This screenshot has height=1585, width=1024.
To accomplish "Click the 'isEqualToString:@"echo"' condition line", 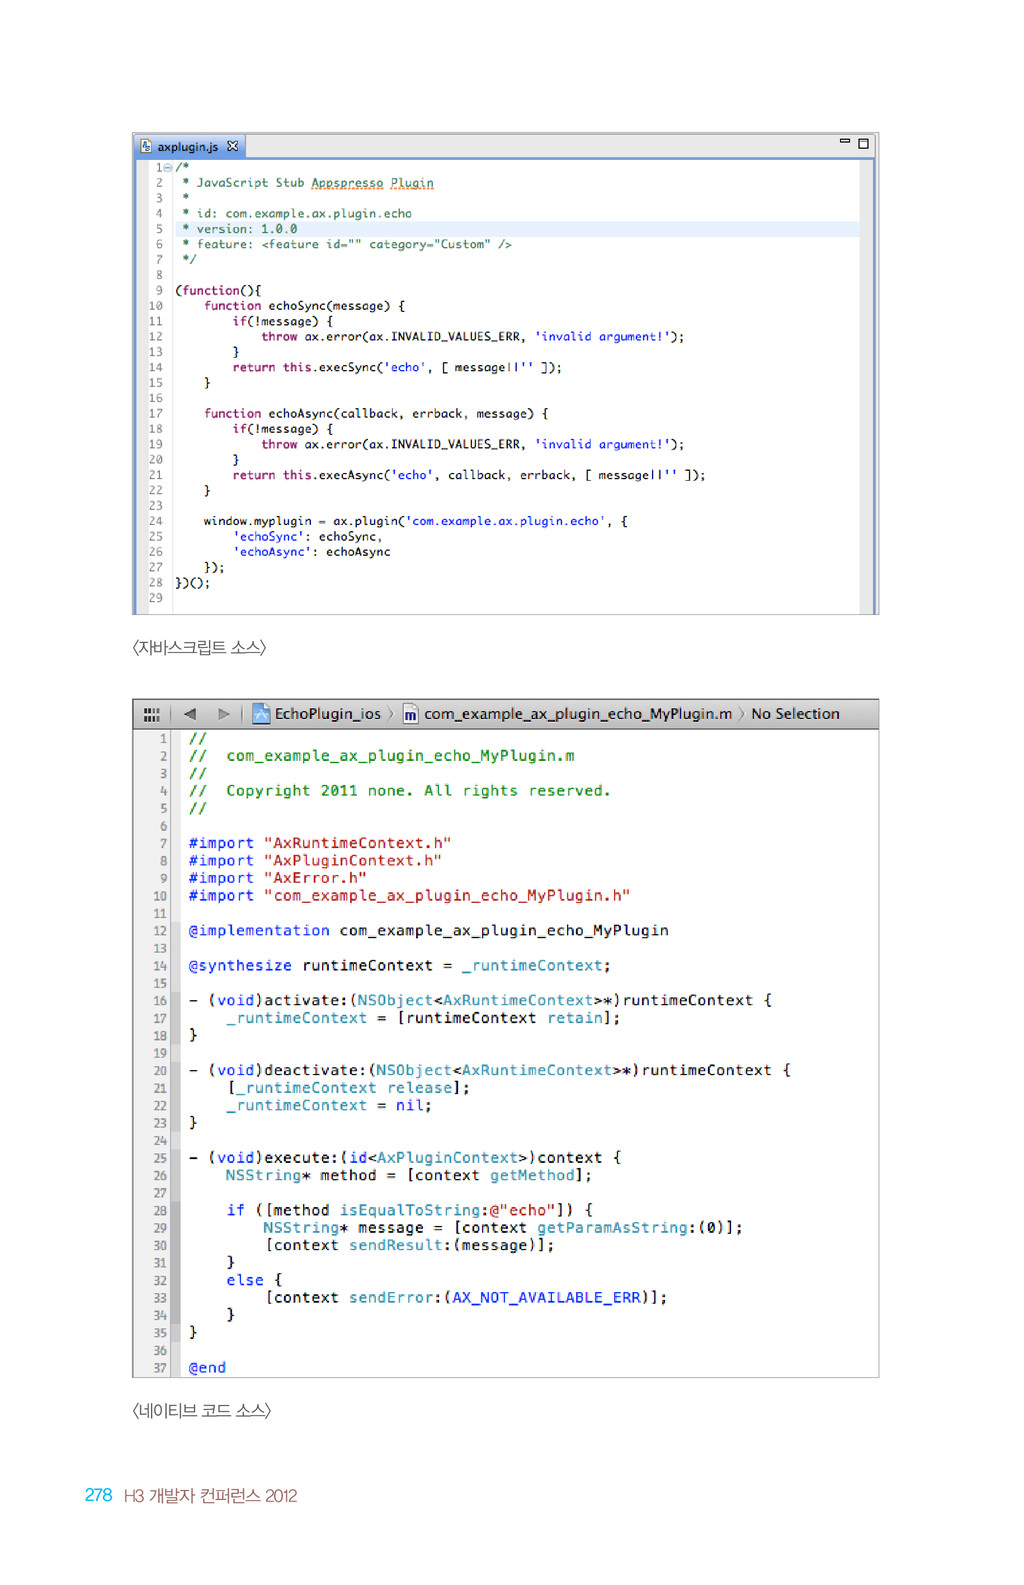I will [410, 1211].
